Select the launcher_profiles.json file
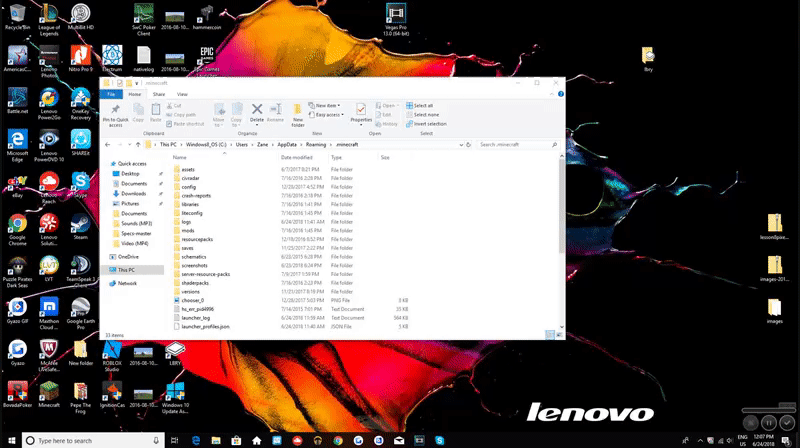Image resolution: width=800 pixels, height=448 pixels. tap(205, 327)
